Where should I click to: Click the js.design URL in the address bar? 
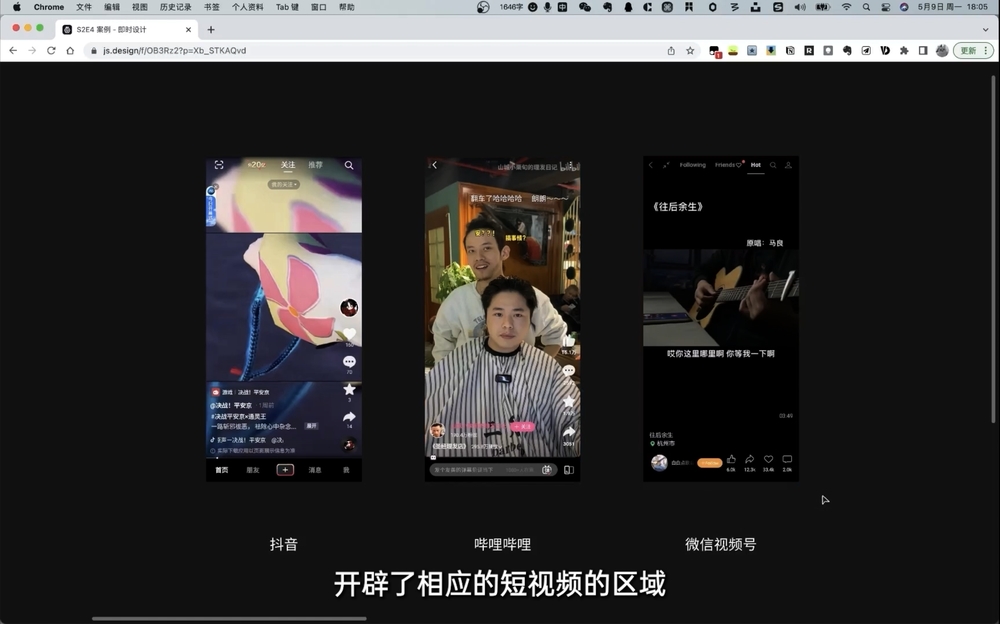174,50
